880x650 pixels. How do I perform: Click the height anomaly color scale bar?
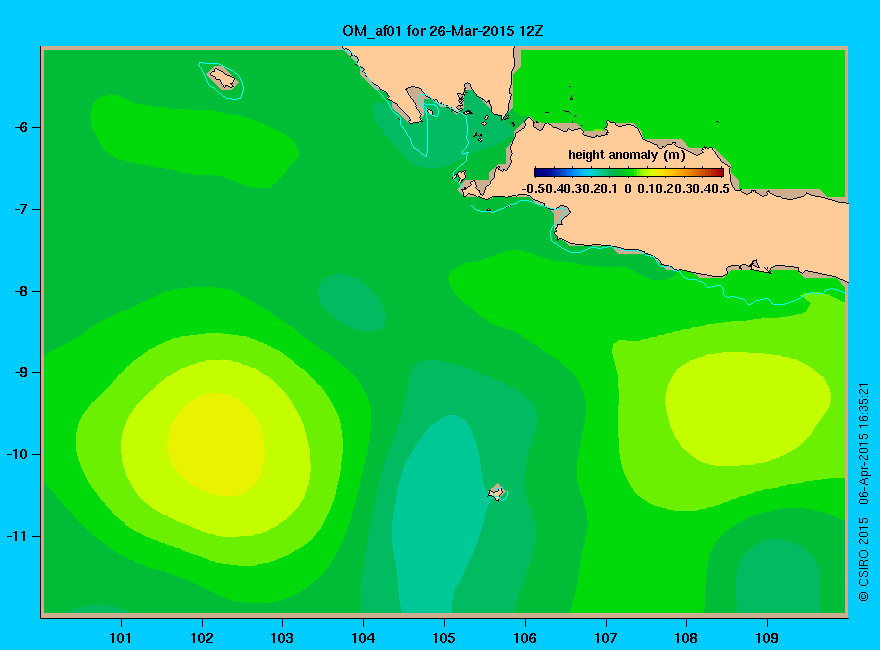629,172
